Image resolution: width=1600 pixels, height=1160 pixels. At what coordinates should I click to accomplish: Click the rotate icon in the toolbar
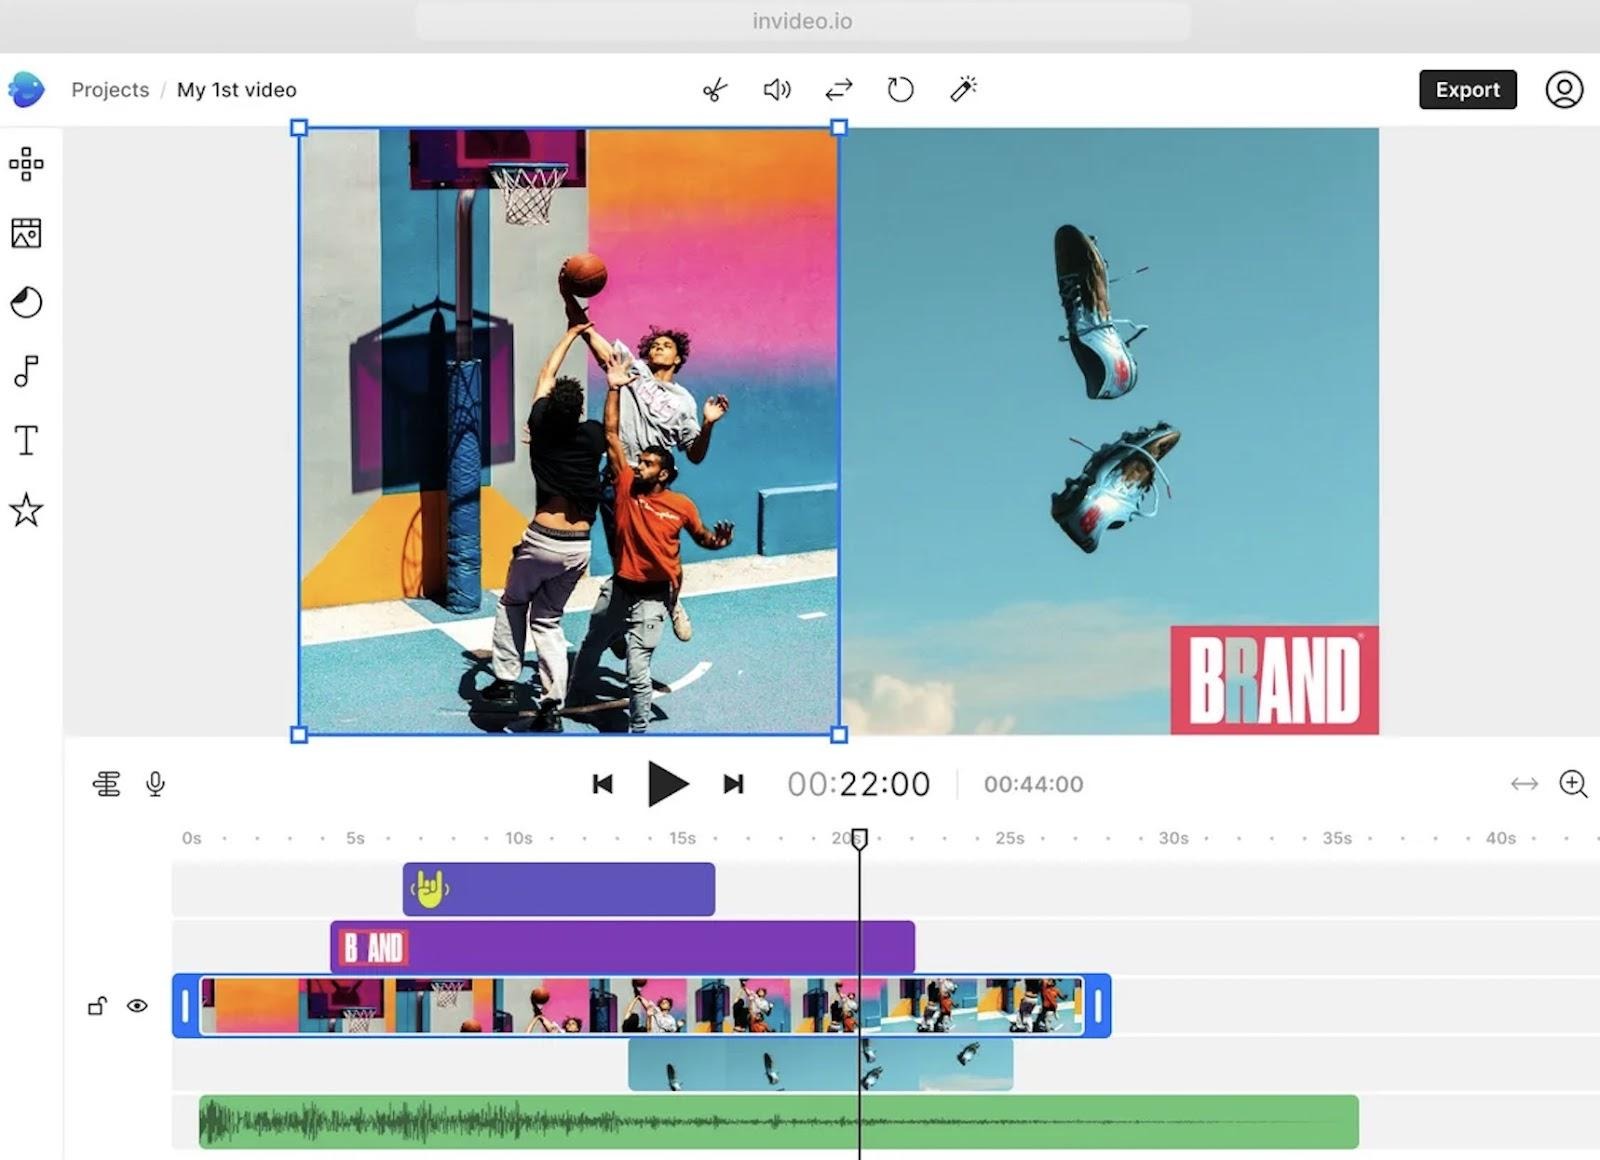pyautogui.click(x=899, y=90)
